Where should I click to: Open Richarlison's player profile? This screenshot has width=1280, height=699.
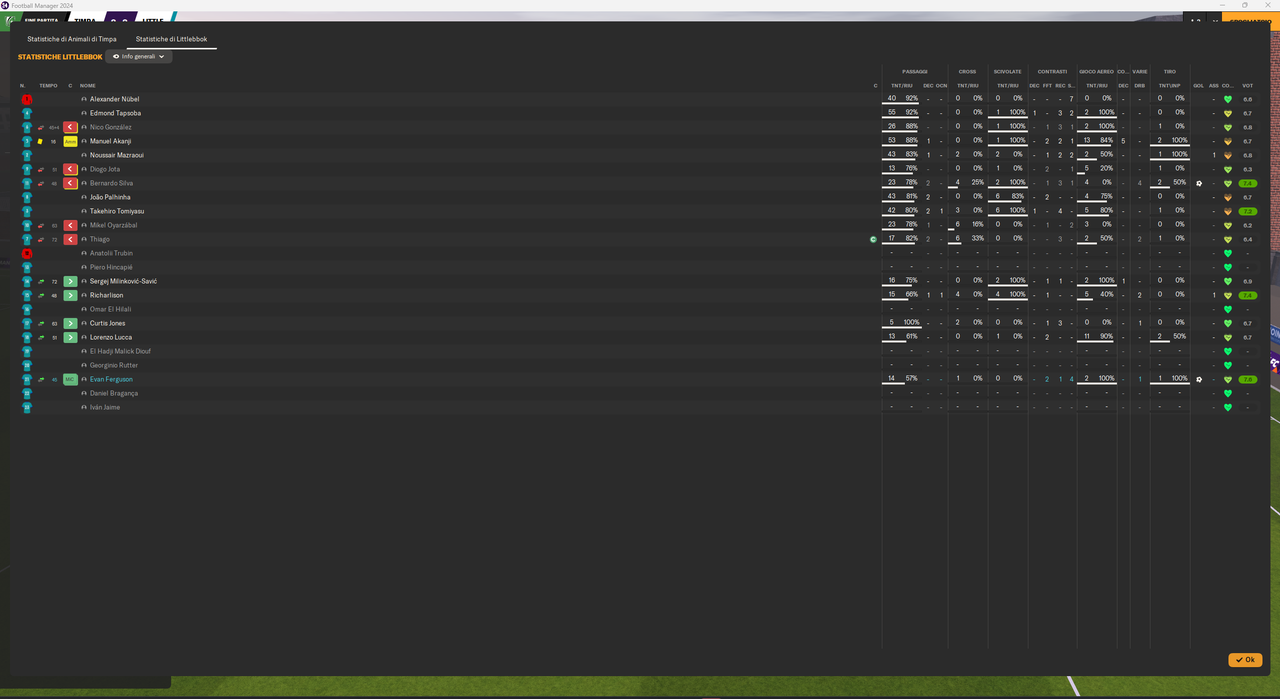point(106,295)
